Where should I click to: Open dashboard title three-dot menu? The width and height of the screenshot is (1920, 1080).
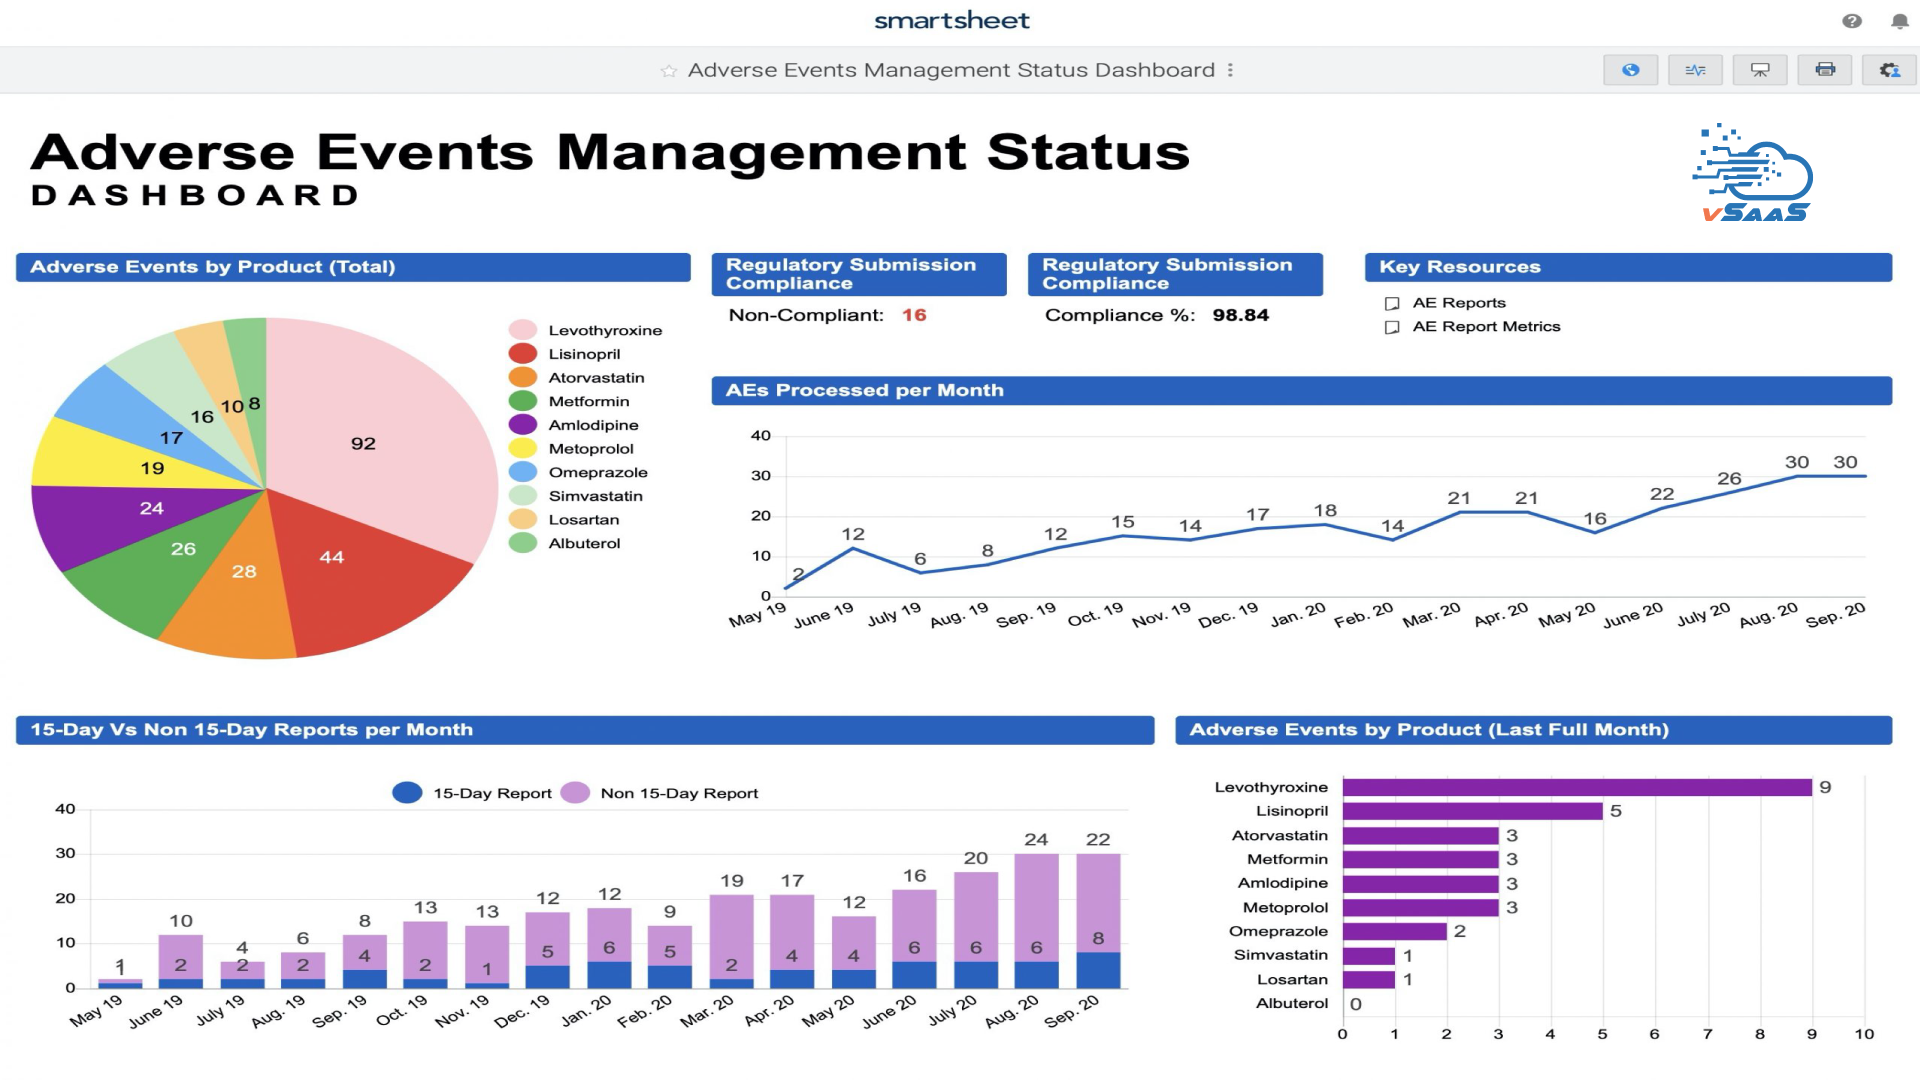click(x=1230, y=70)
